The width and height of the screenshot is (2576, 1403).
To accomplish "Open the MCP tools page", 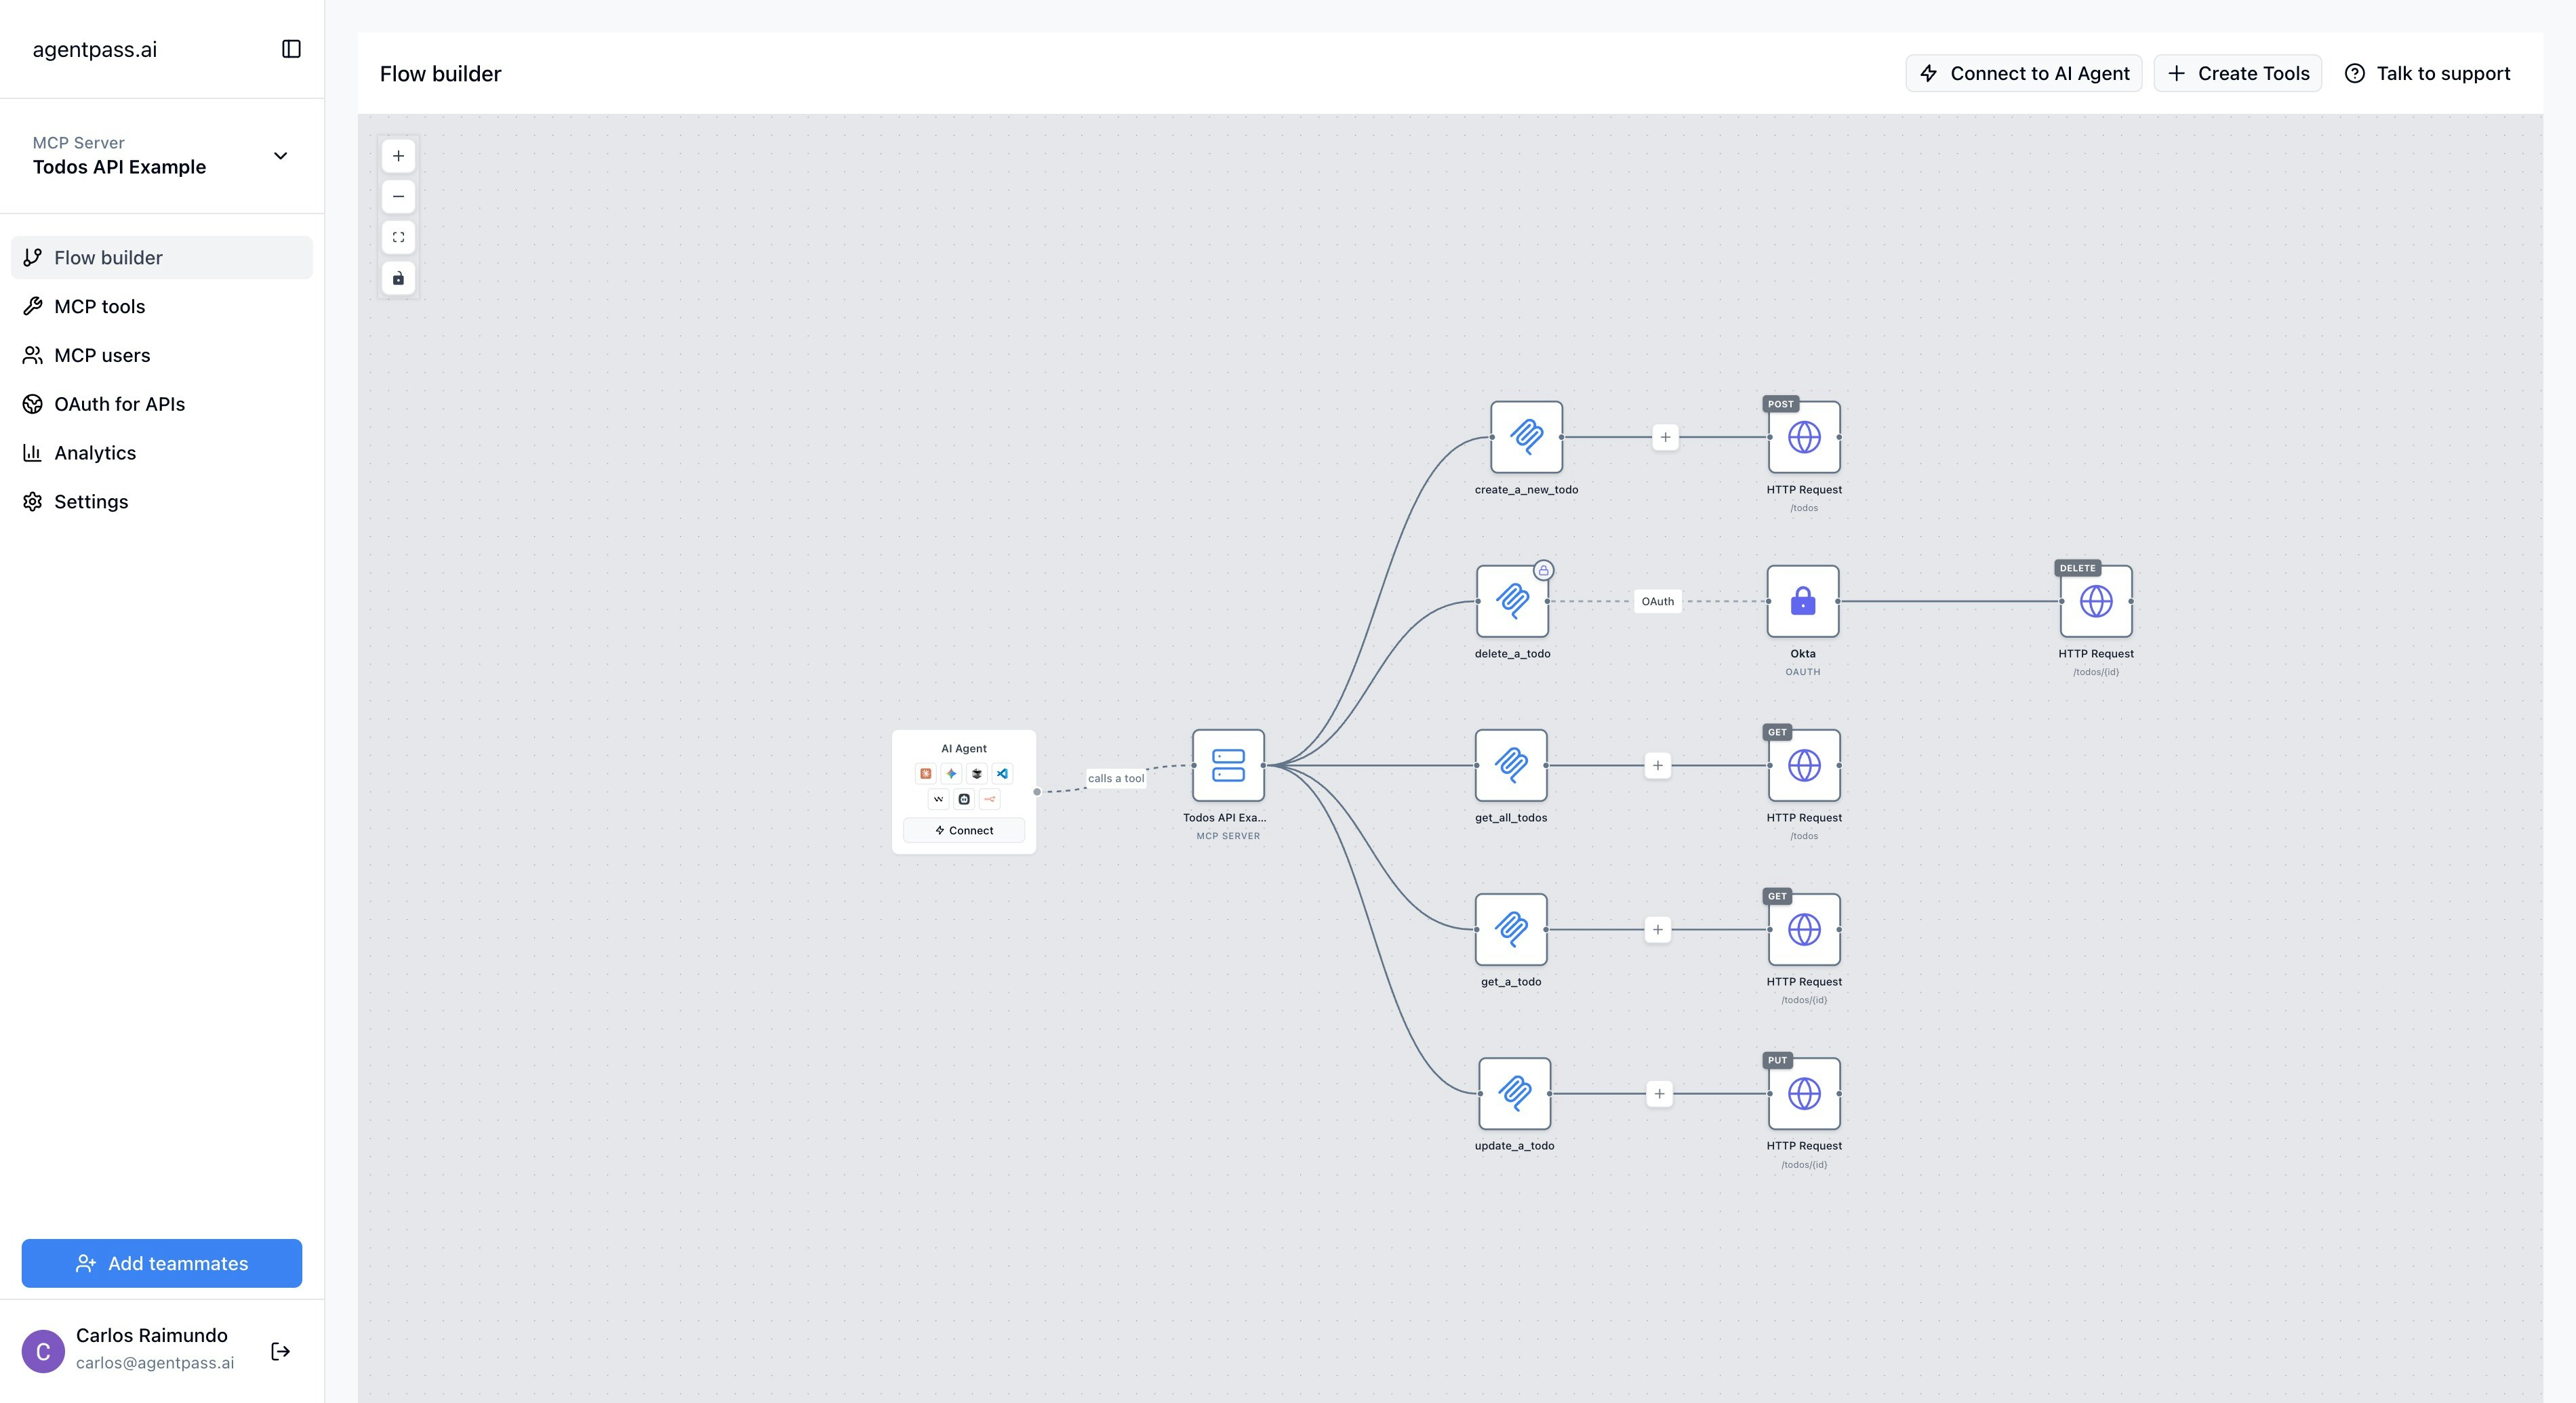I will tap(99, 306).
